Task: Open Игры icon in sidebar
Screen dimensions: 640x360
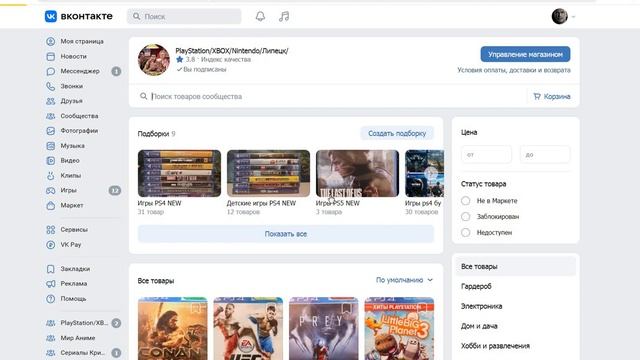Action: (x=51, y=190)
